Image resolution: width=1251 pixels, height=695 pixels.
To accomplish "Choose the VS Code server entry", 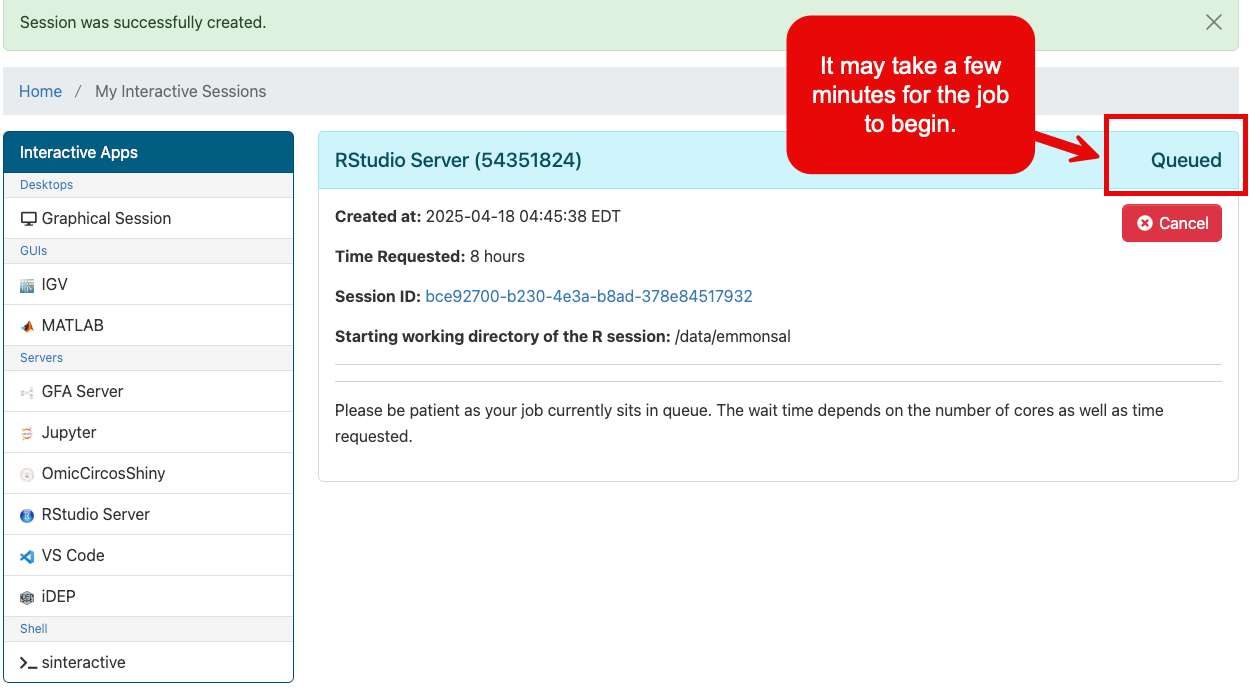I will 73,556.
